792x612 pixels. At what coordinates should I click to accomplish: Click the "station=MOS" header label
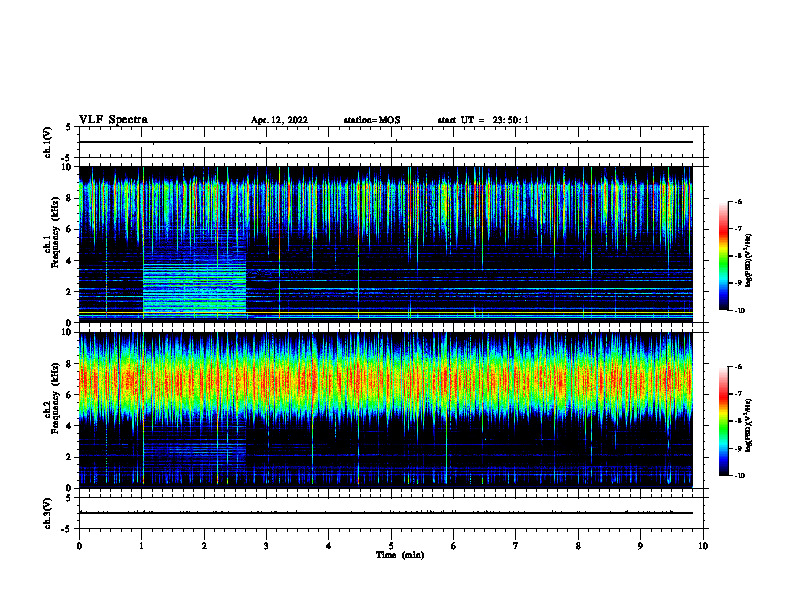[x=372, y=120]
